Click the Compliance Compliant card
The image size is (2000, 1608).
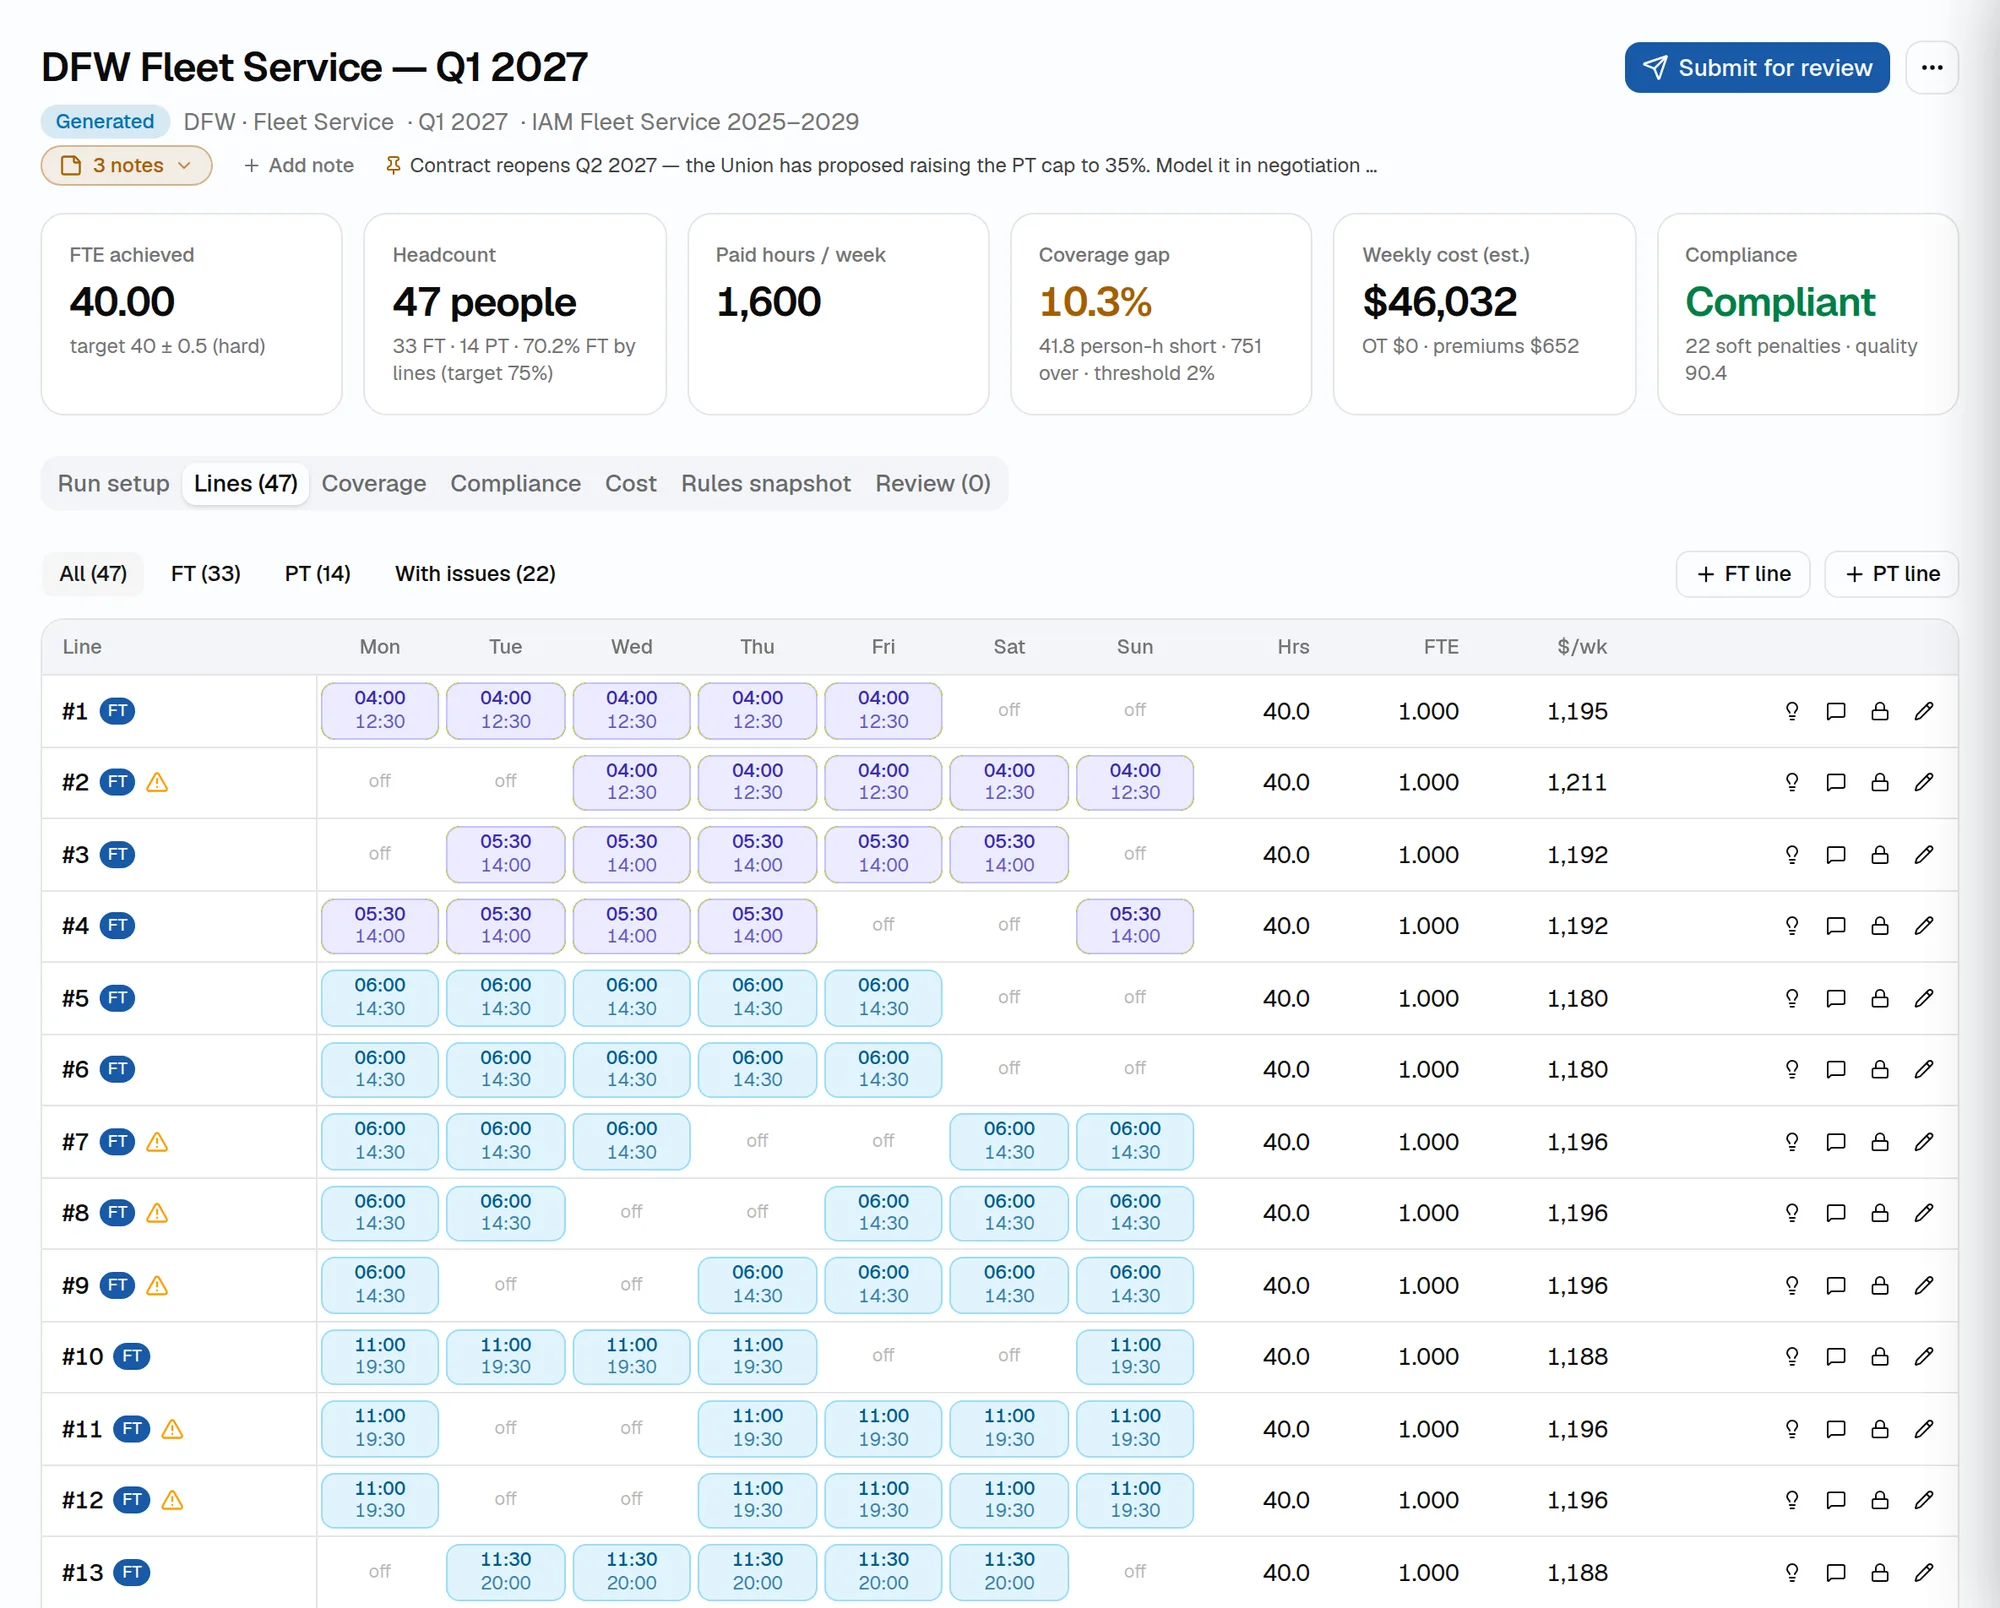point(1808,314)
